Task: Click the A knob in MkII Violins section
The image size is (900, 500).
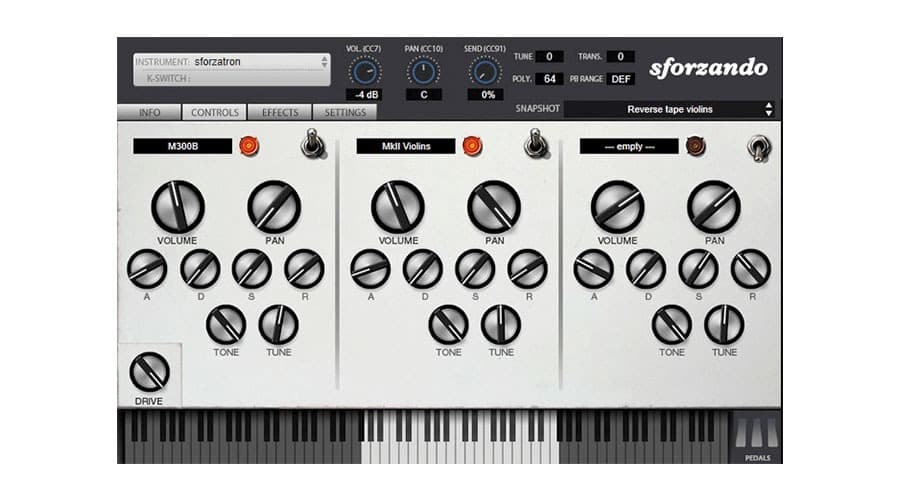Action: click(370, 269)
